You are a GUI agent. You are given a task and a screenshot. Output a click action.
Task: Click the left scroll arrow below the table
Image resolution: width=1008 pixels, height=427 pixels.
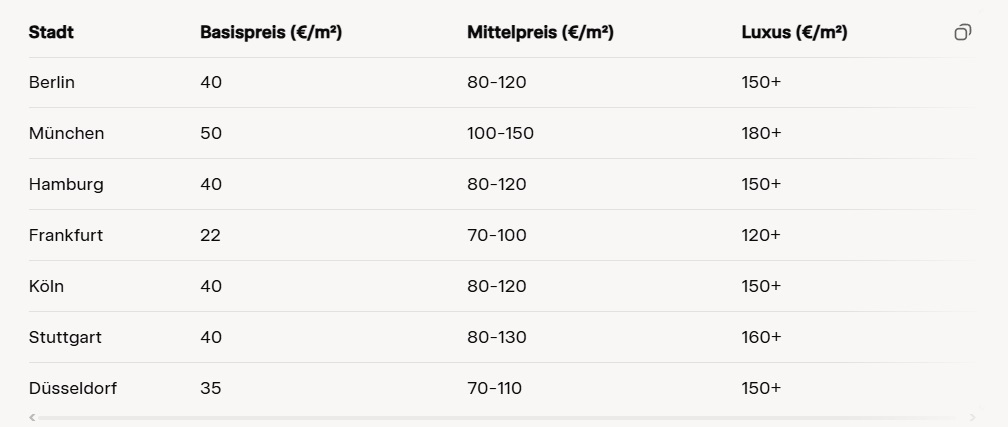click(x=32, y=417)
